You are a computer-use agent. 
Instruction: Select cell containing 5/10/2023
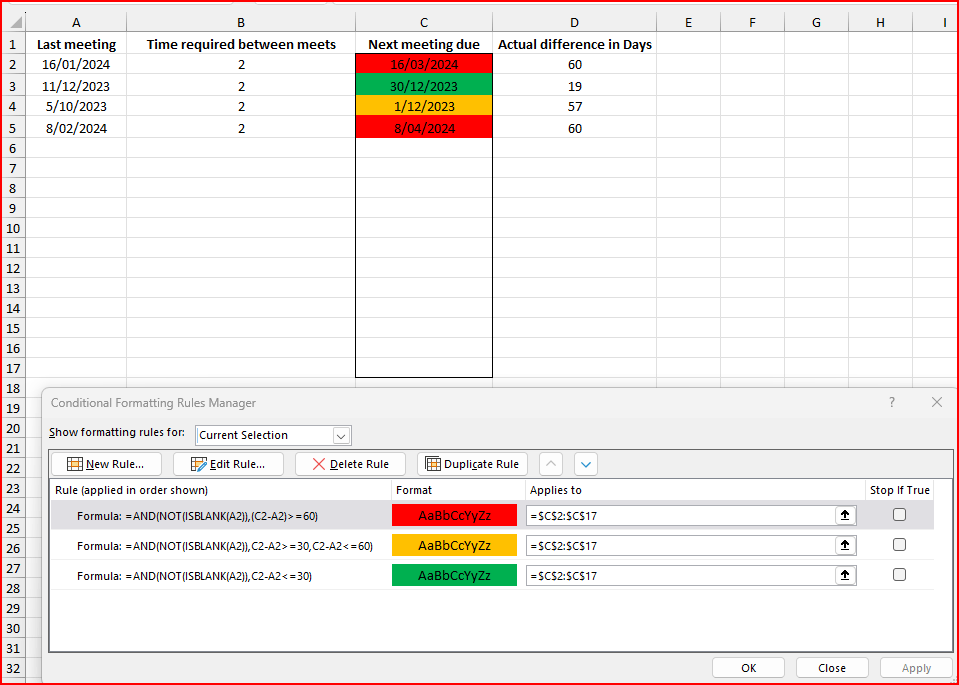pos(76,106)
